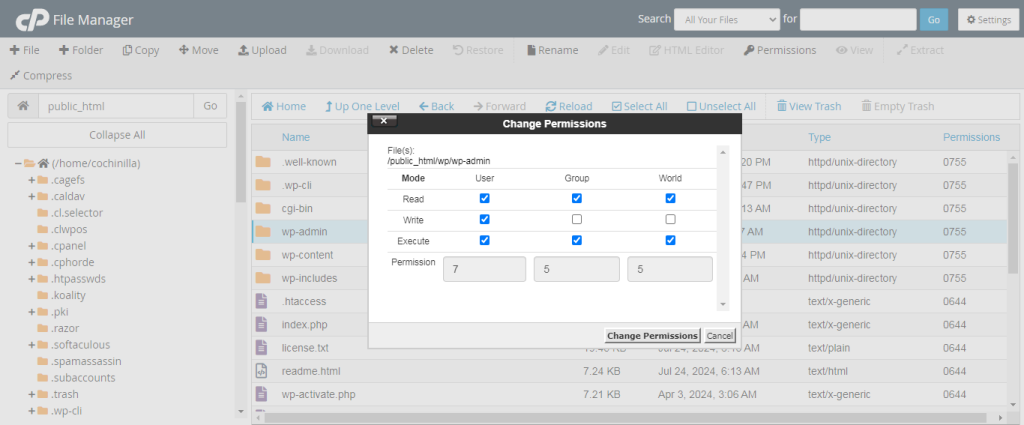Click the Reload icon
The height and width of the screenshot is (425, 1024).
[x=551, y=106]
